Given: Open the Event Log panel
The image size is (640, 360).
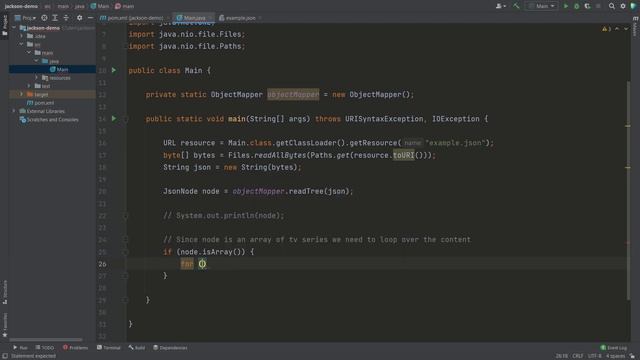Looking at the screenshot, I should tap(613, 348).
